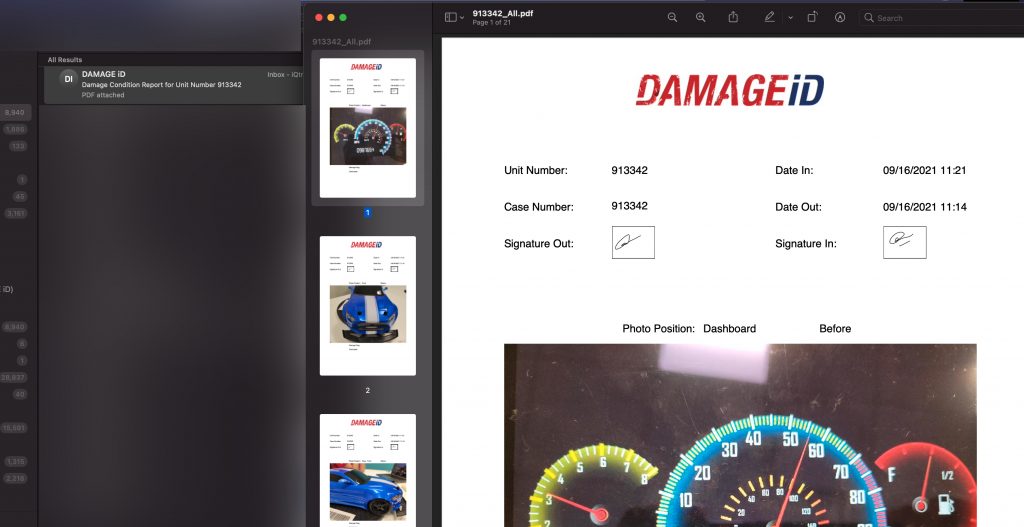Click Date Out value 09/16/2021 11:14
Screen dimensions: 1024x527
point(925,207)
